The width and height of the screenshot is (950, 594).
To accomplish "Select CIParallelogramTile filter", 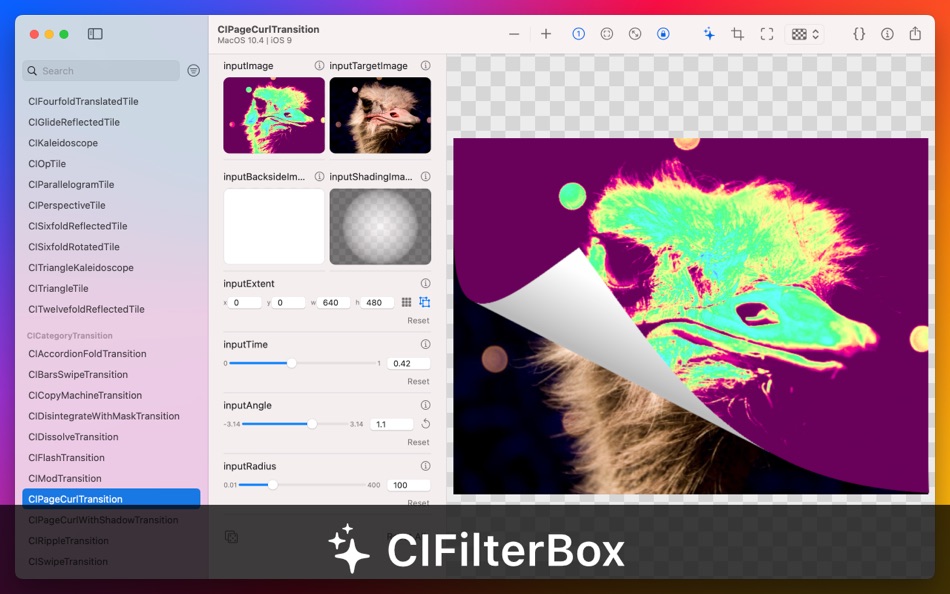I will [71, 184].
